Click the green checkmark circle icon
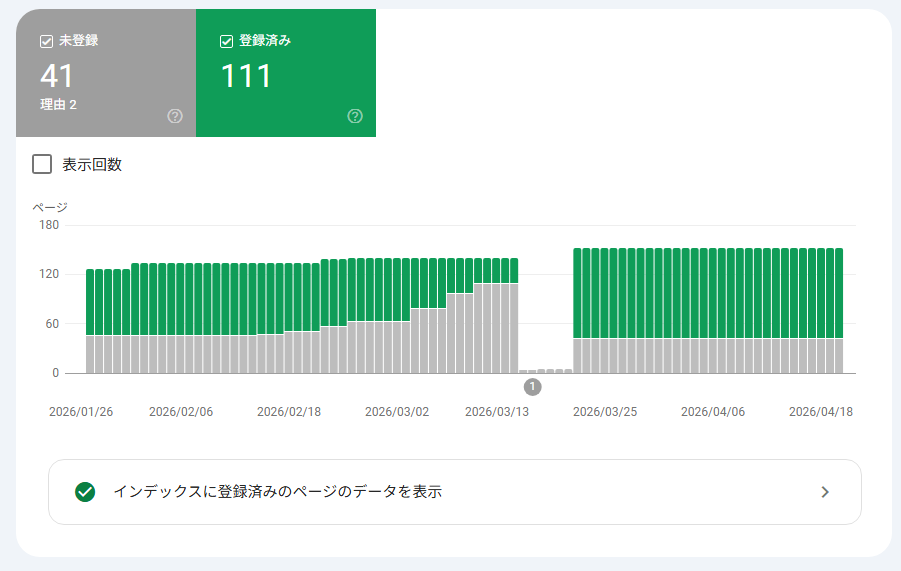The width and height of the screenshot is (901, 571). click(x=85, y=492)
